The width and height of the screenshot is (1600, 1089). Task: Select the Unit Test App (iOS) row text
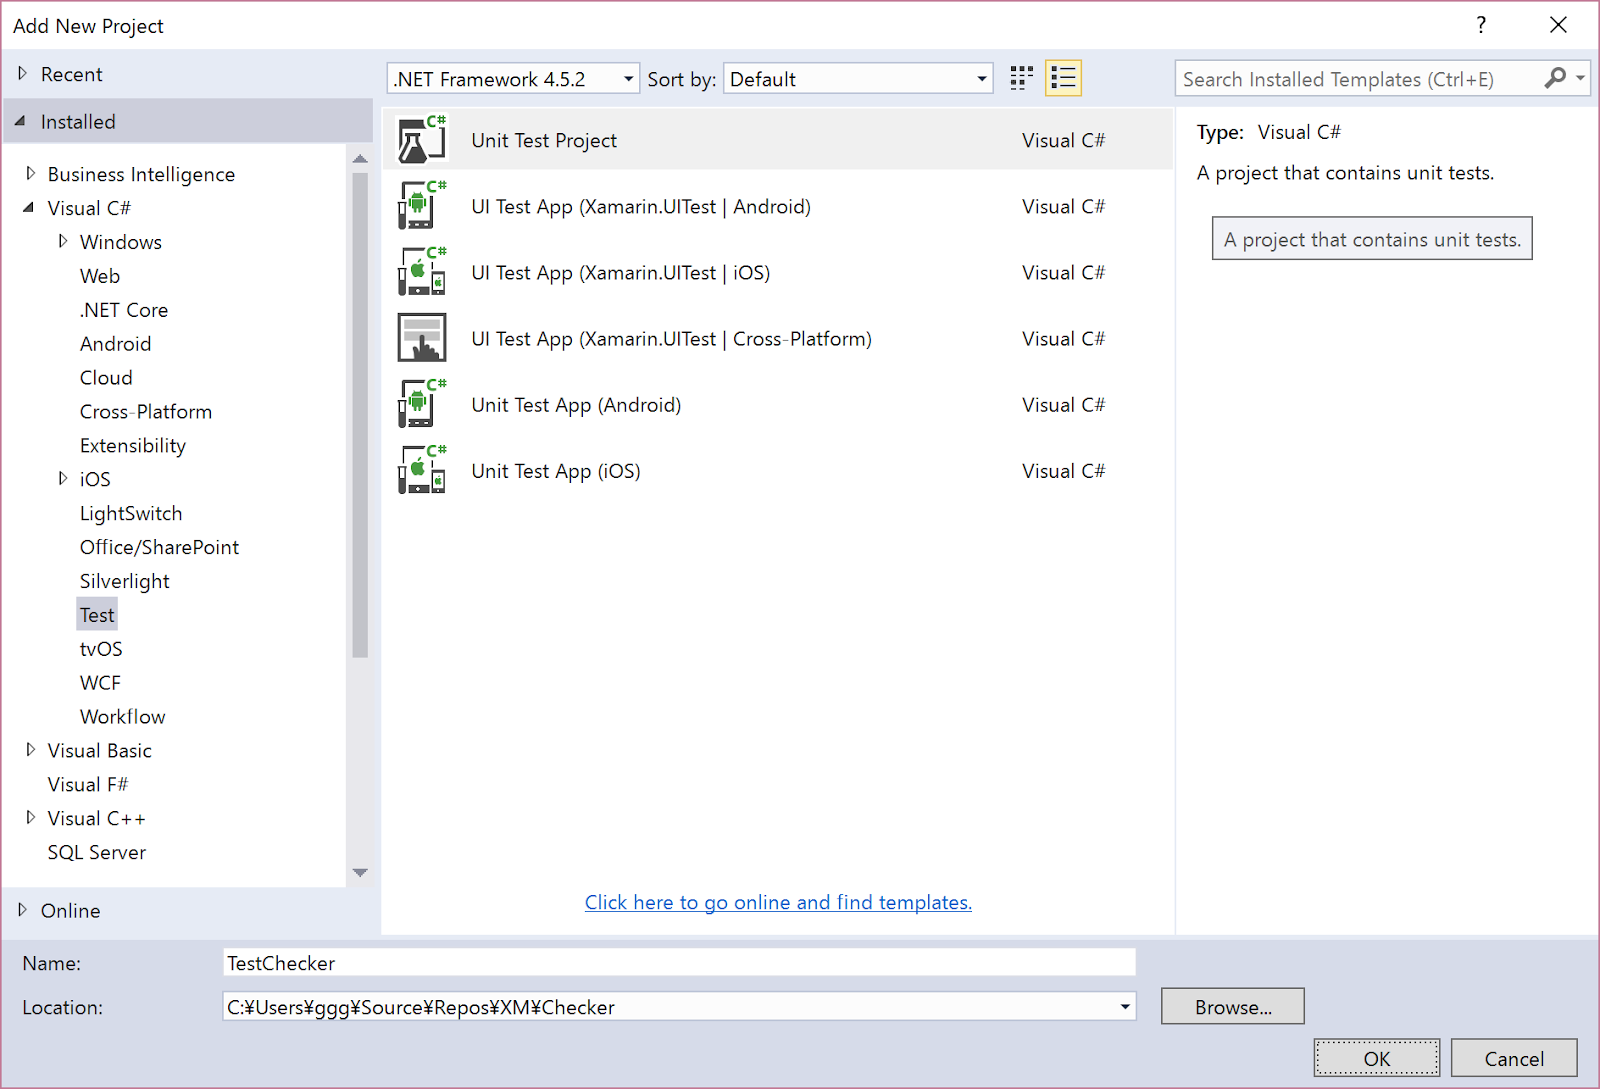[556, 471]
